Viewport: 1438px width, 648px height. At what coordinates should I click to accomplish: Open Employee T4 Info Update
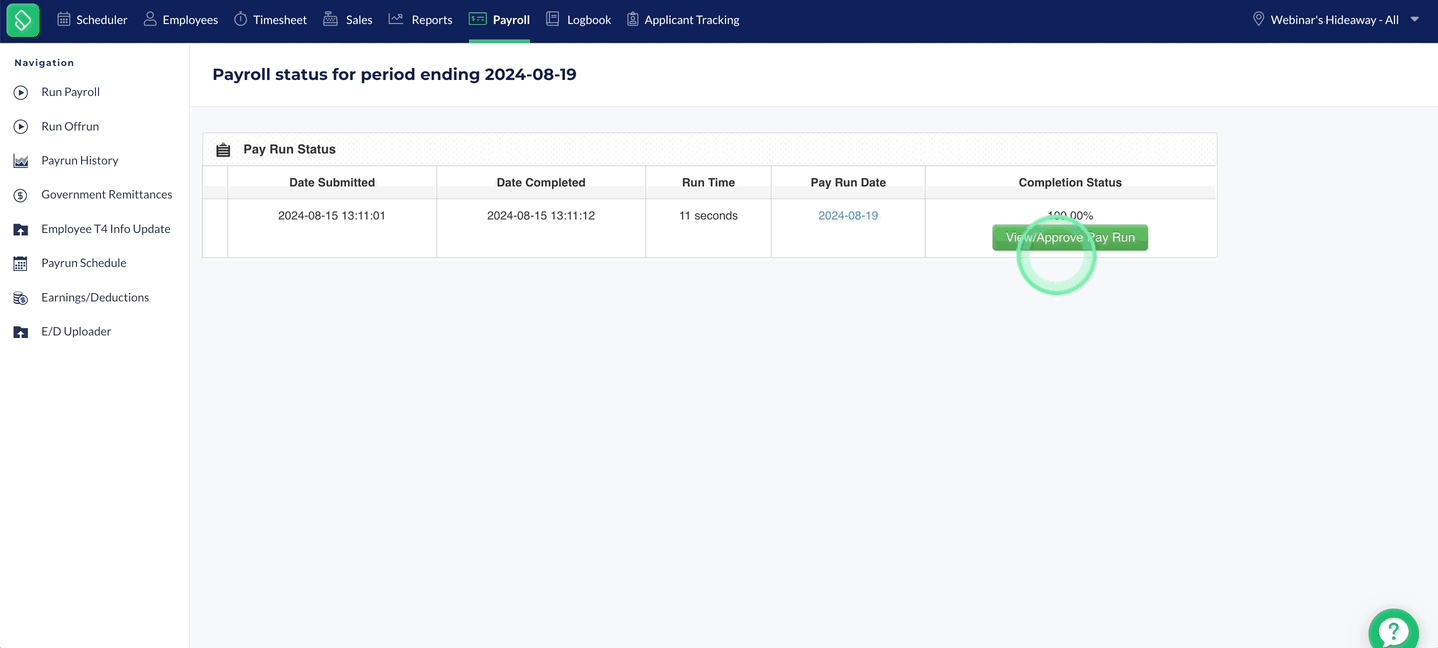tap(106, 229)
